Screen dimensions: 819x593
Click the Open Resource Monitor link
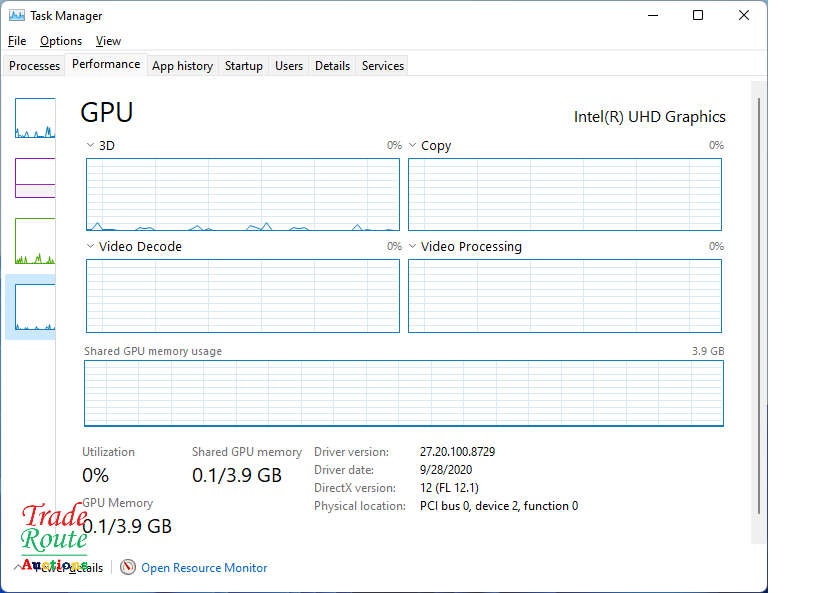point(204,567)
